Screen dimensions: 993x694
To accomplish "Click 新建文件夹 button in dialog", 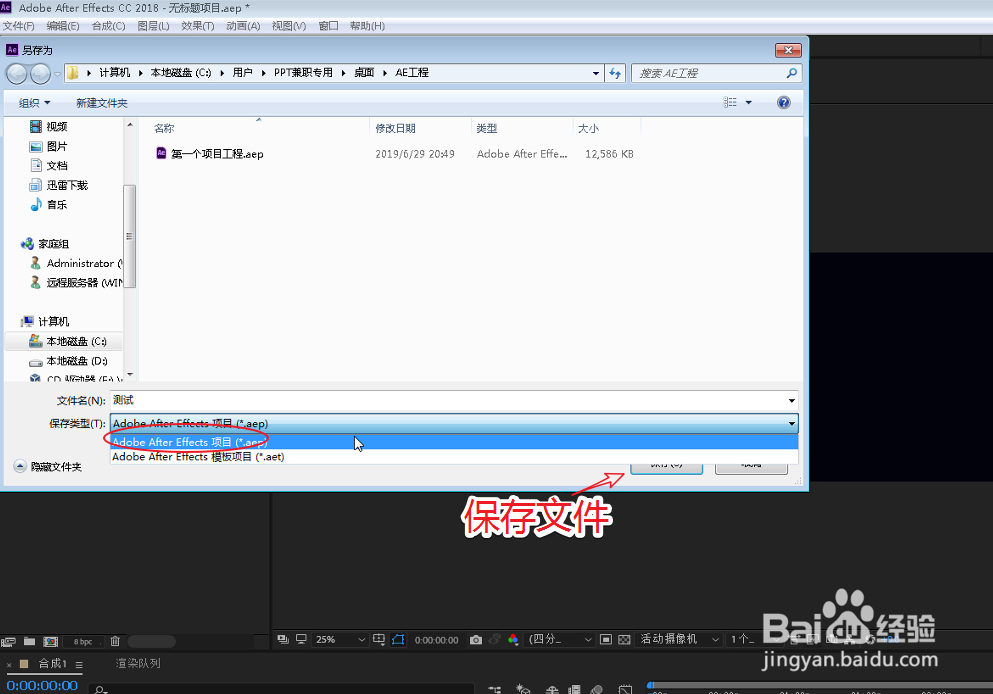I will (x=101, y=103).
